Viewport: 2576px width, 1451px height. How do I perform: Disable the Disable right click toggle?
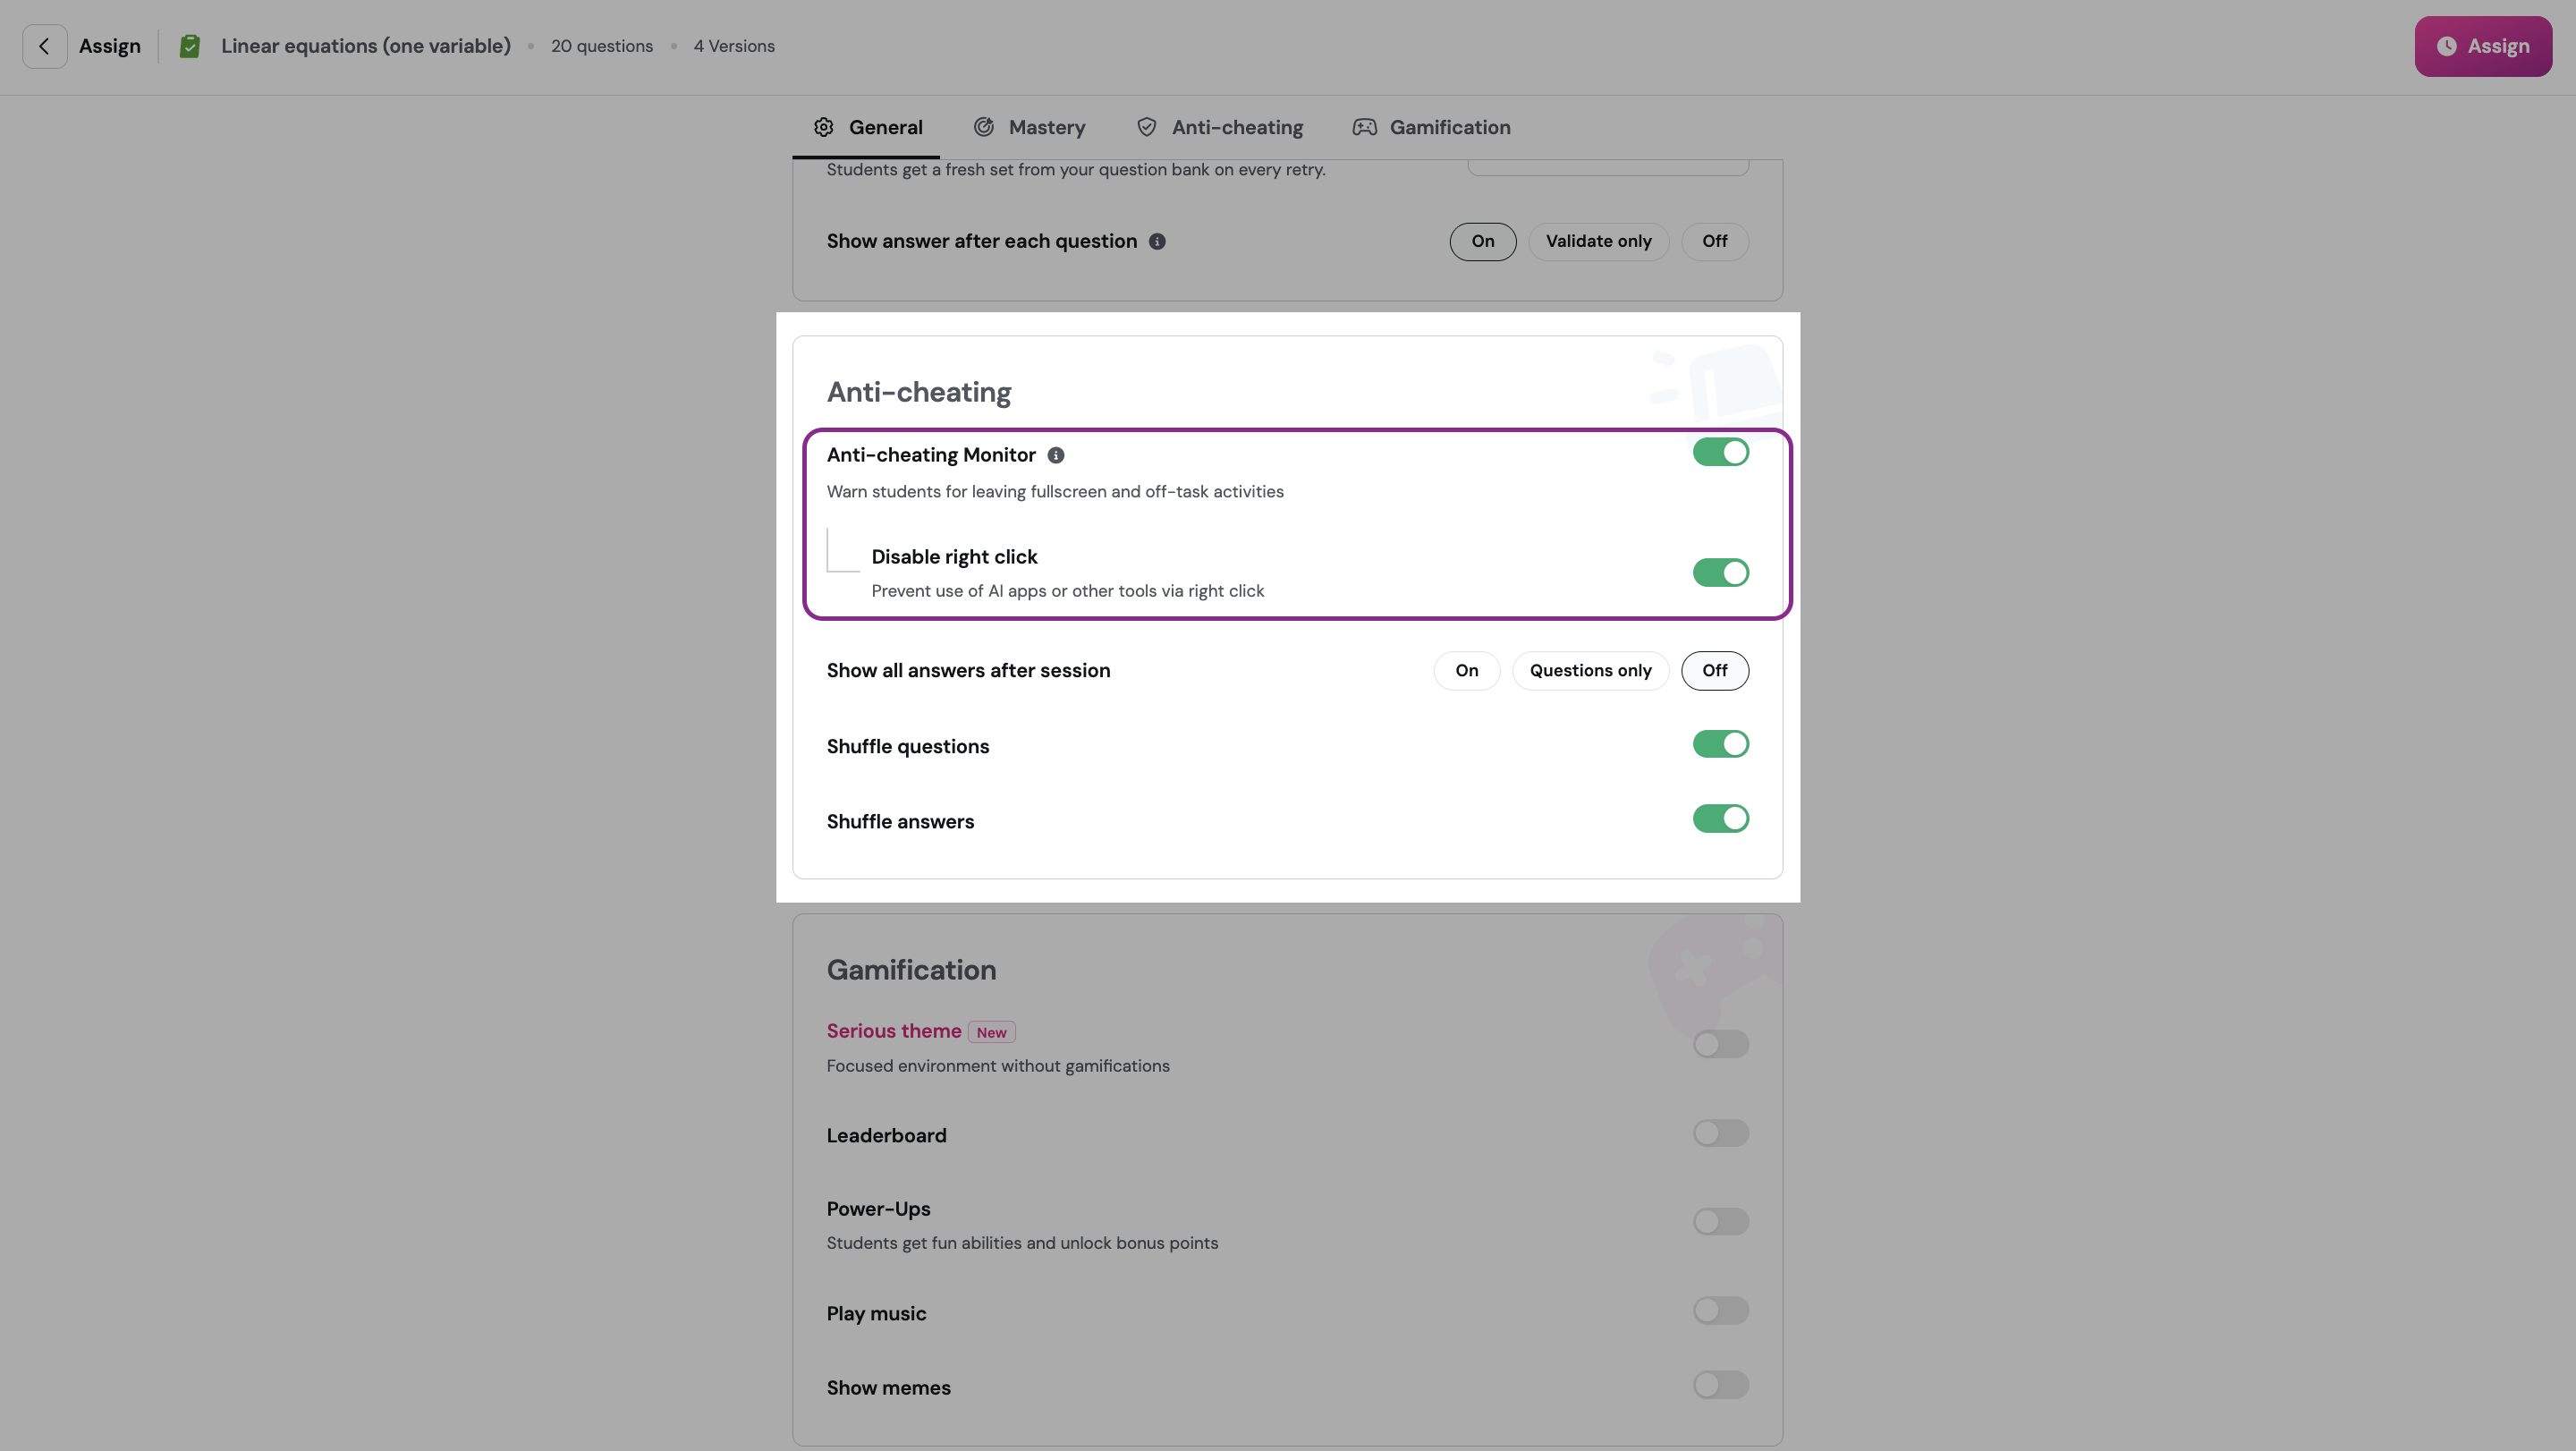pyautogui.click(x=1720, y=573)
